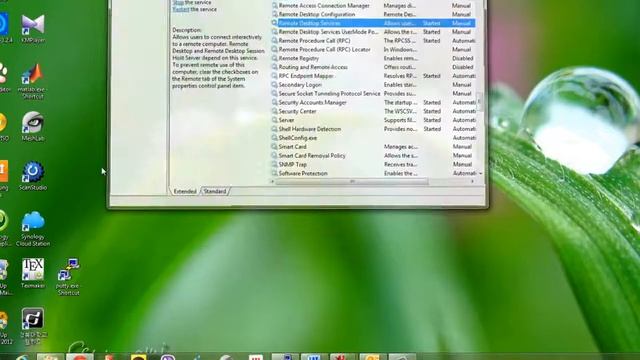This screenshot has height=360, width=640.
Task: Select Remote Desktop Services UserMode Port service
Action: coord(329,32)
